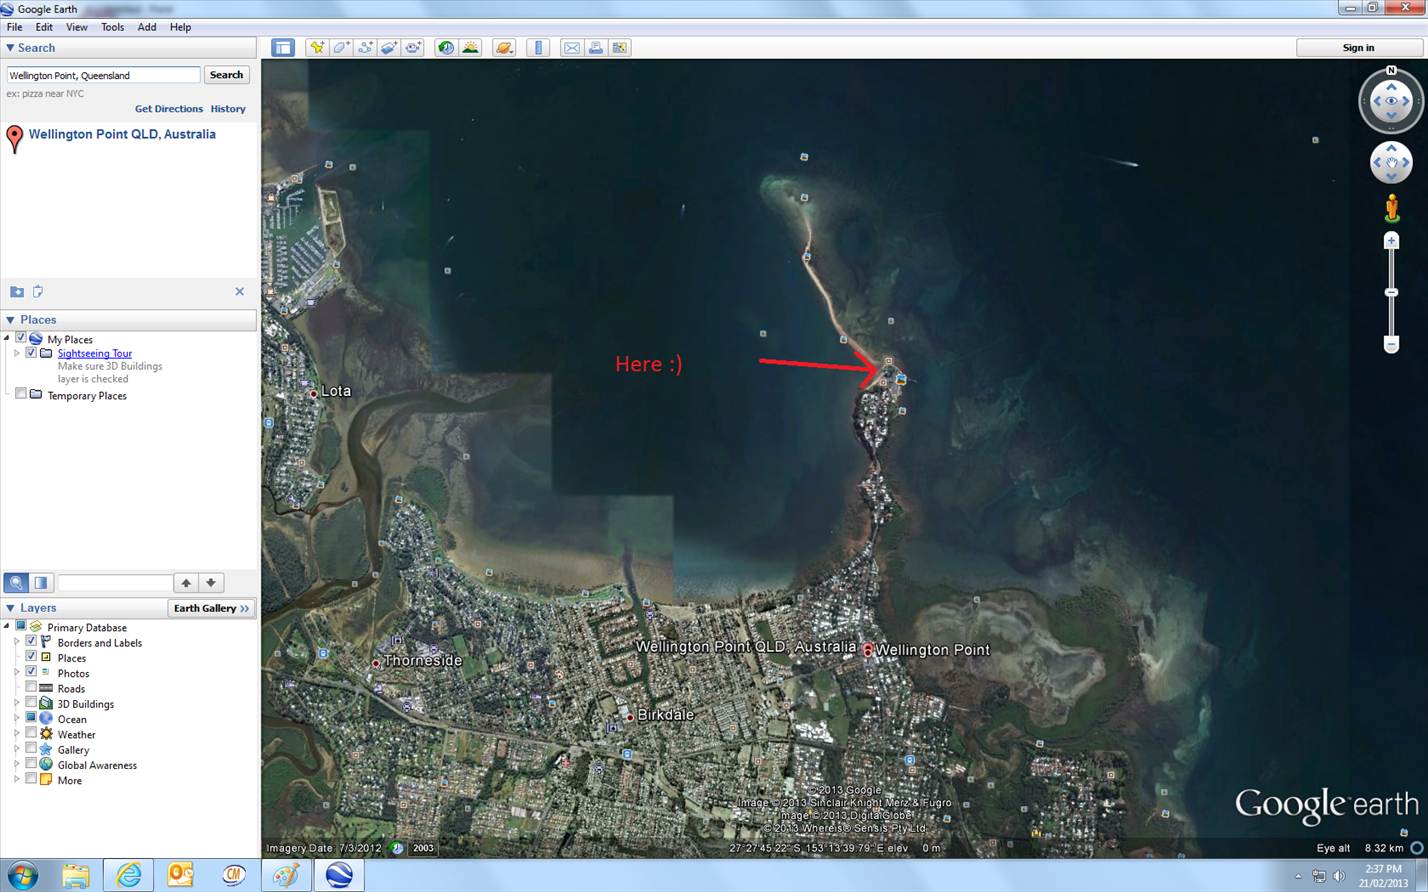Click the Print icon in toolbar
Image resolution: width=1428 pixels, height=892 pixels.
pyautogui.click(x=596, y=48)
